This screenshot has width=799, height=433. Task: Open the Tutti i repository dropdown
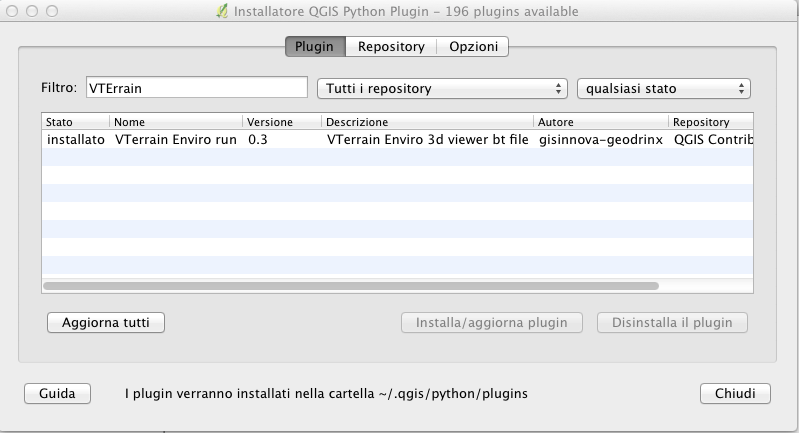(x=441, y=89)
